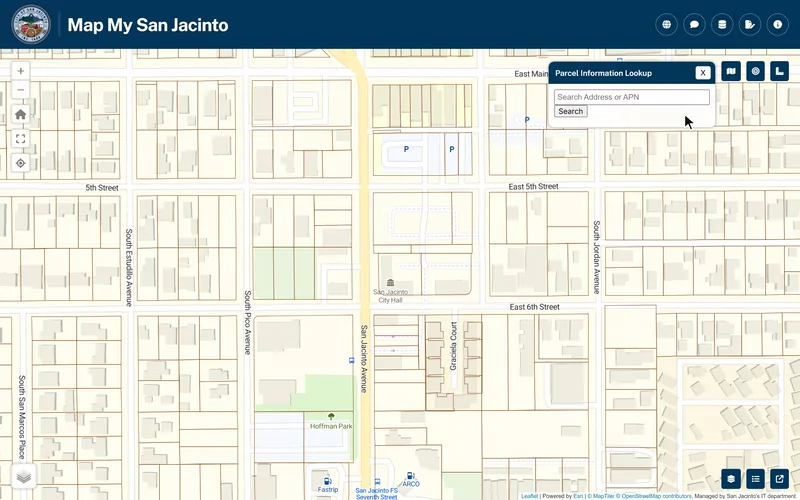The height and width of the screenshot is (500, 800).
Task: Zoom in with the plus button
Action: click(20, 71)
